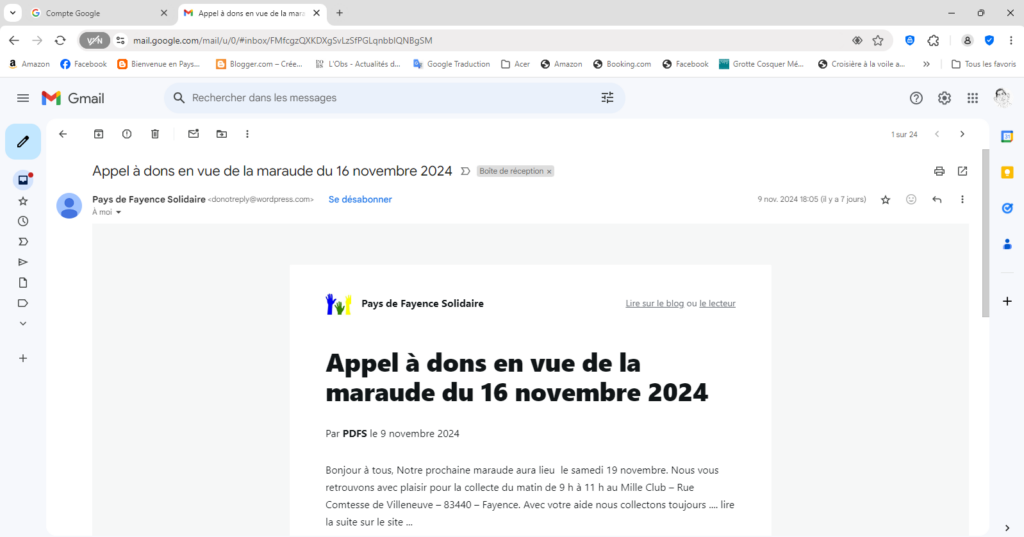Expand more labels in left sidebar

coord(23,324)
